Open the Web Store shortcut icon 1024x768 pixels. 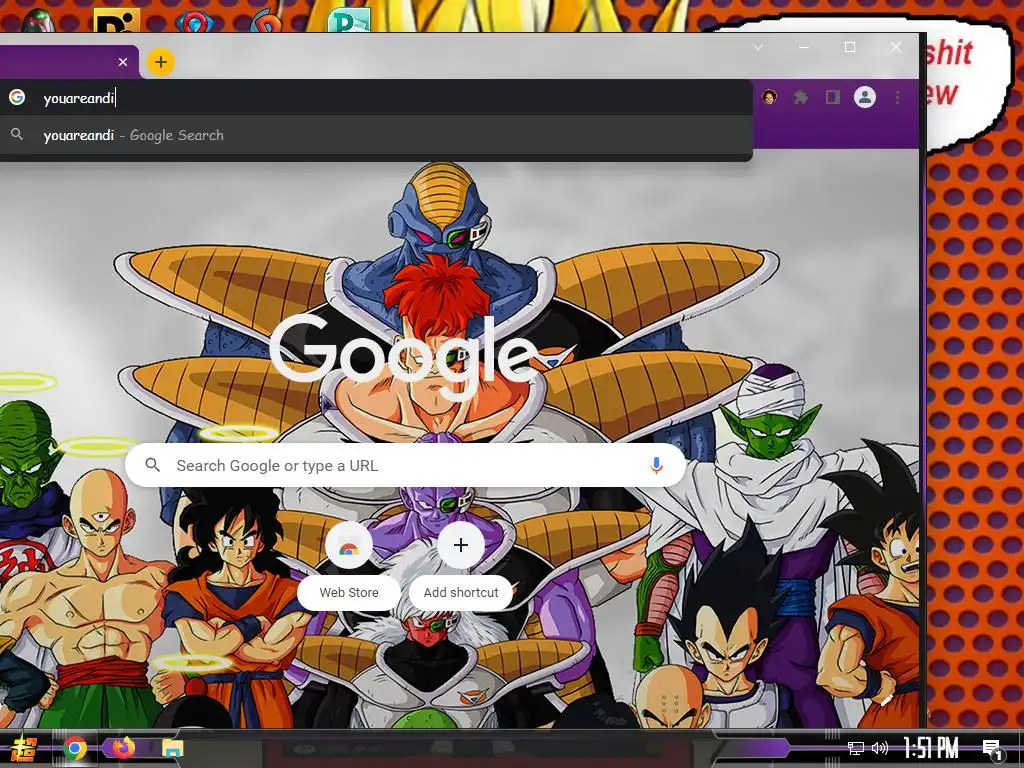349,545
